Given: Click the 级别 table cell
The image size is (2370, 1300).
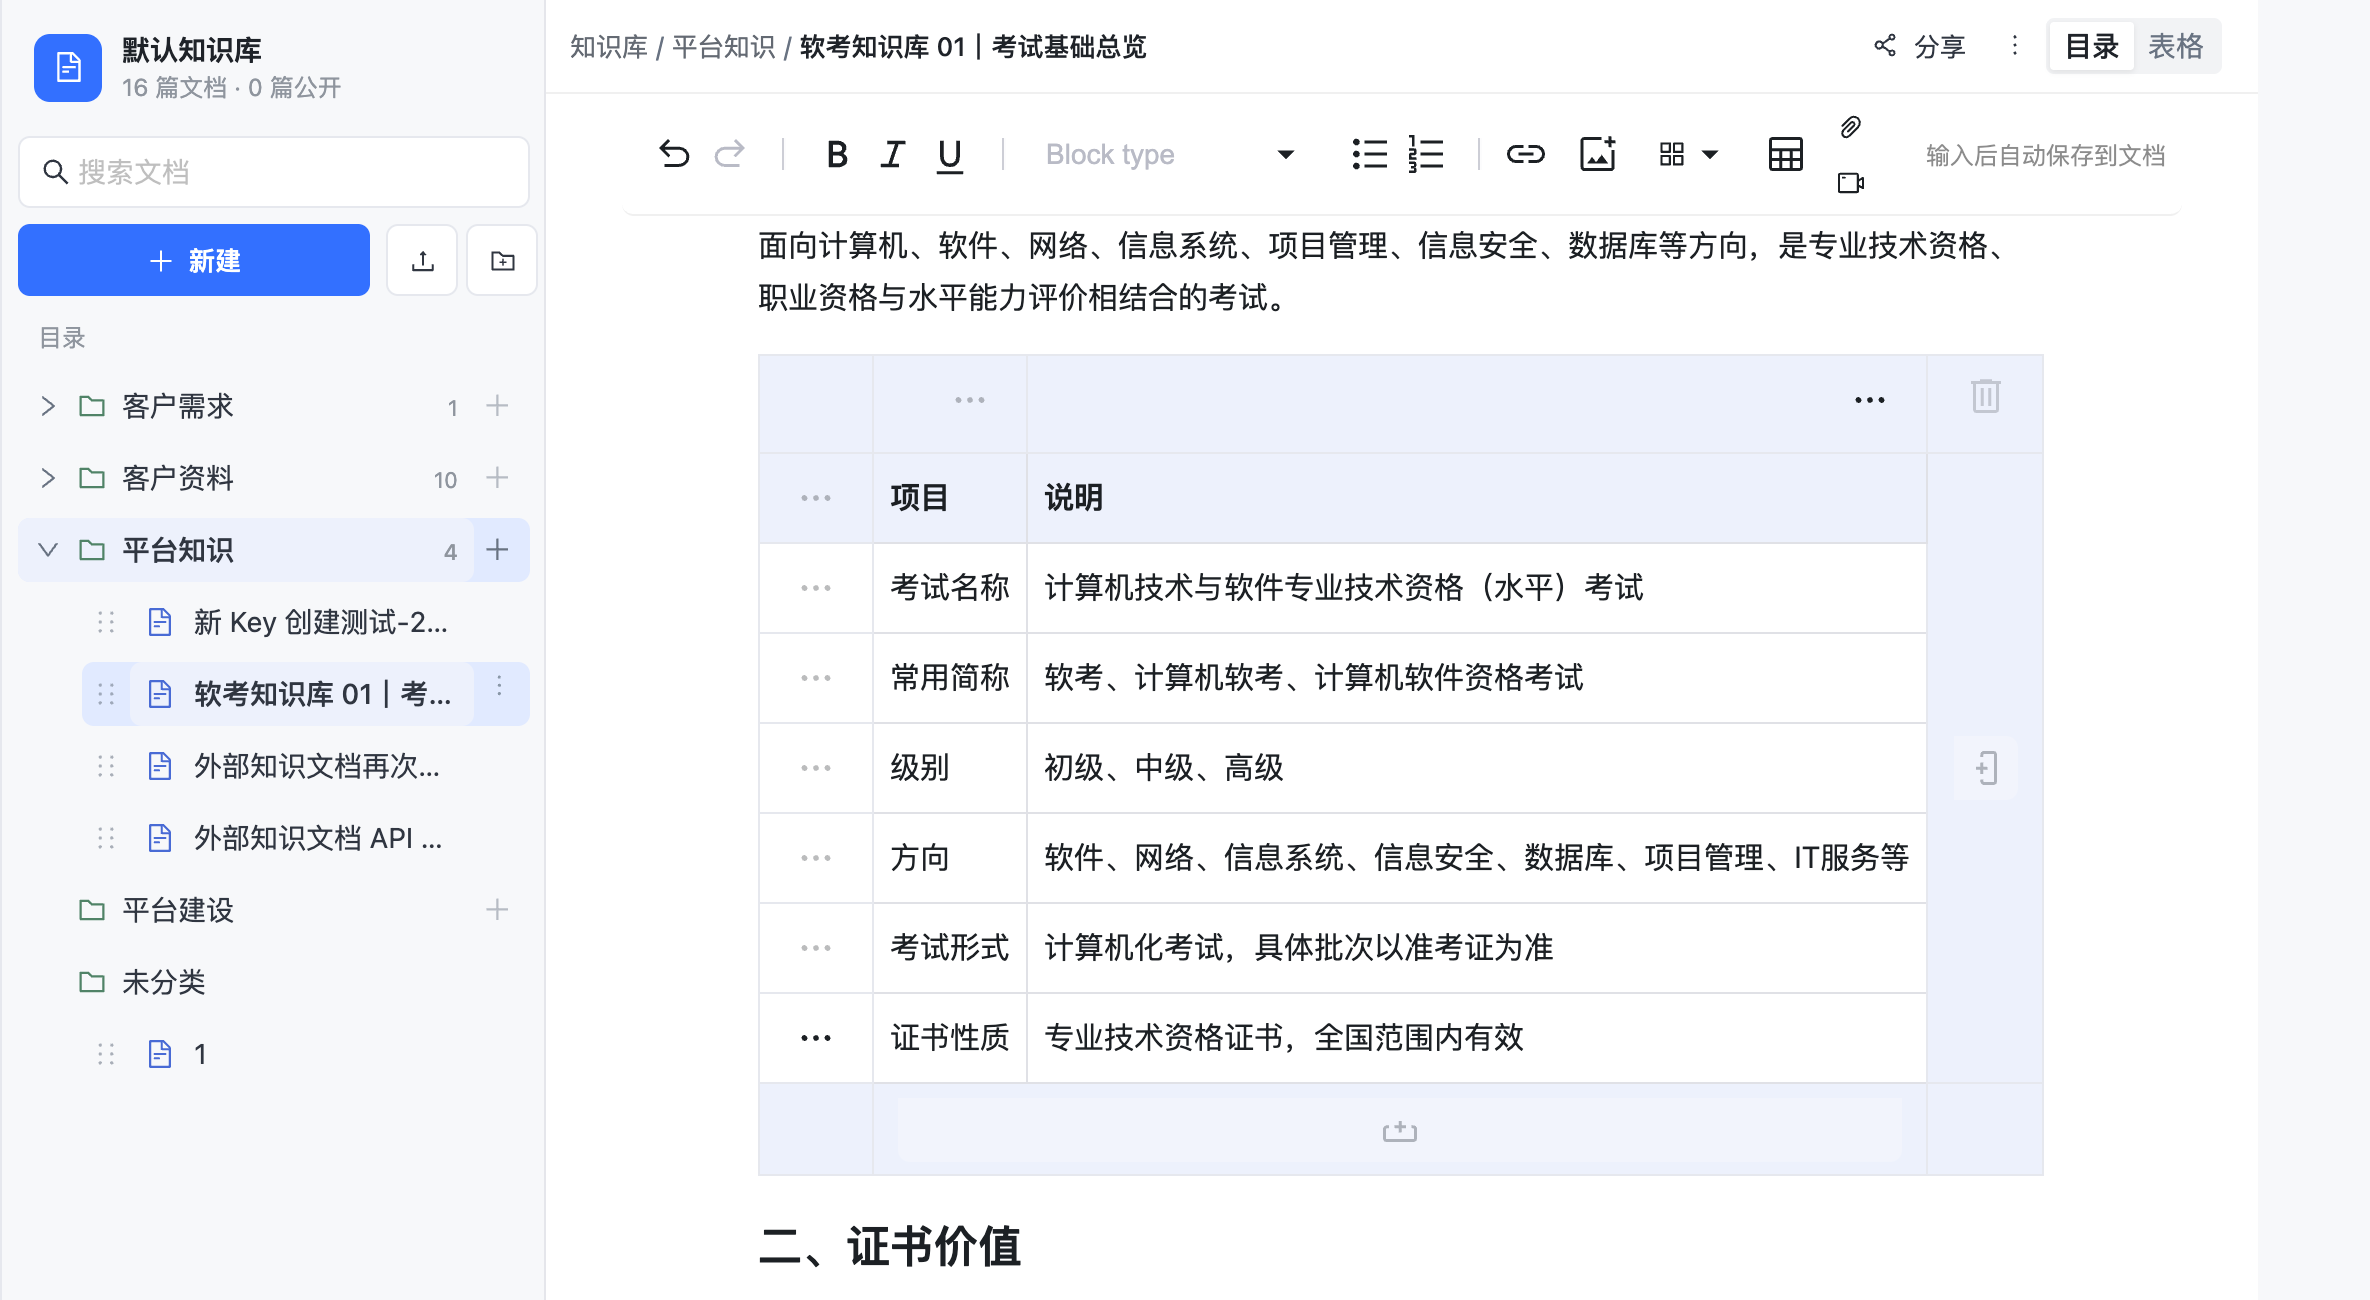Looking at the screenshot, I should coord(950,768).
